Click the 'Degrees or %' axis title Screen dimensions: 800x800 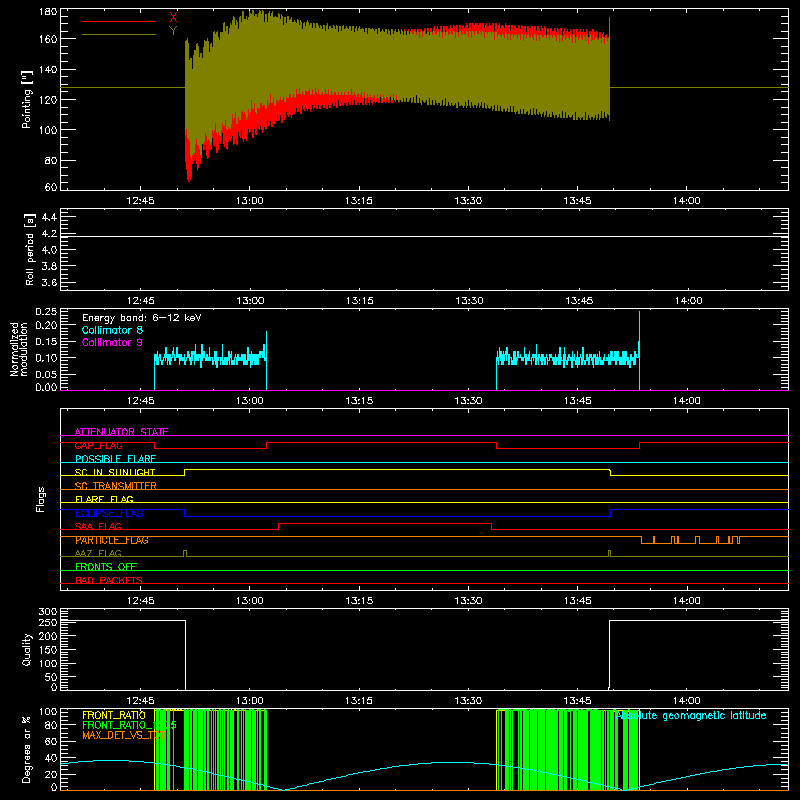click(x=27, y=749)
